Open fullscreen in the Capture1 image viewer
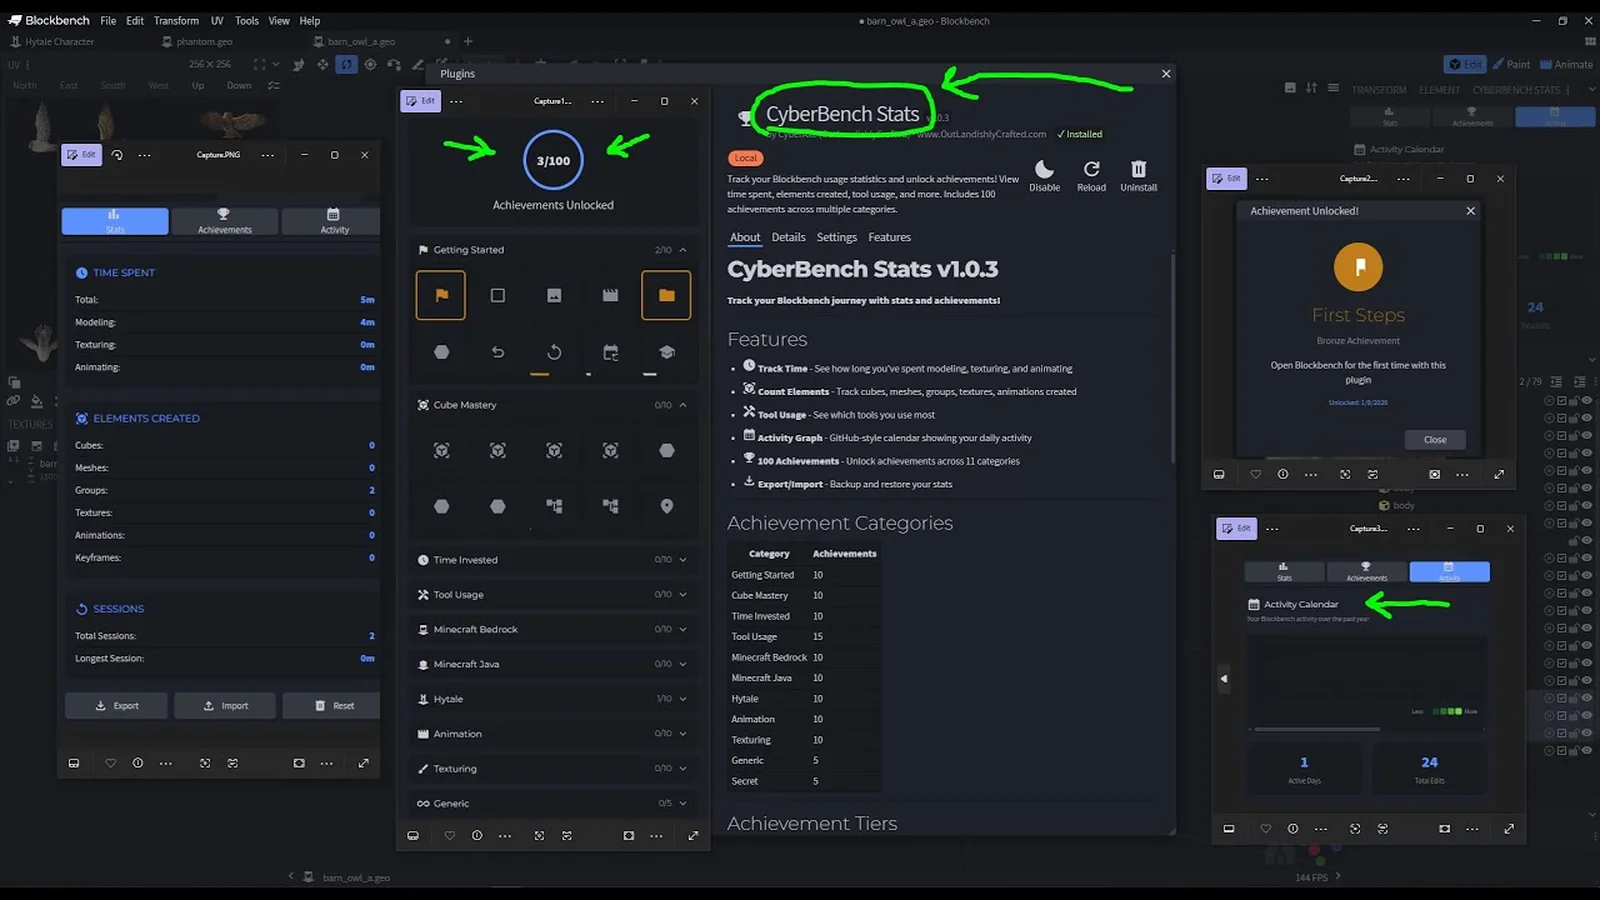The height and width of the screenshot is (900, 1600). click(693, 836)
